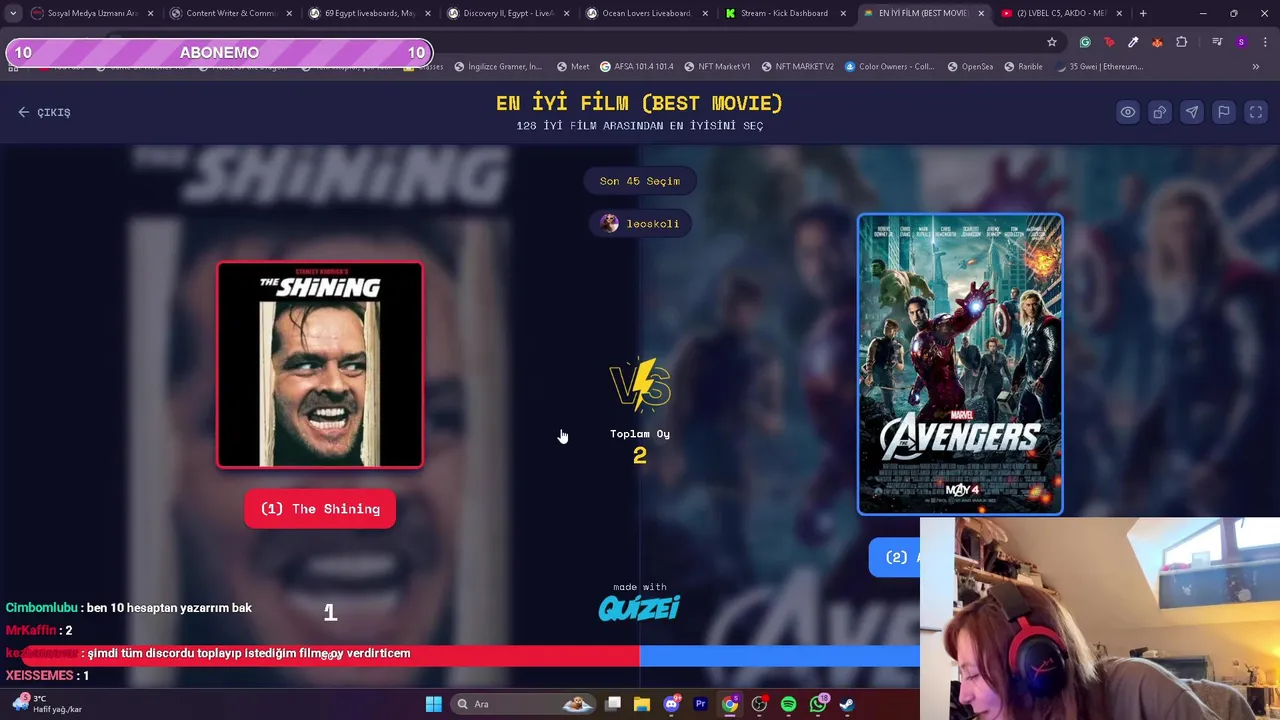Open Color Owners bookmark
The width and height of the screenshot is (1280, 720).
[890, 67]
